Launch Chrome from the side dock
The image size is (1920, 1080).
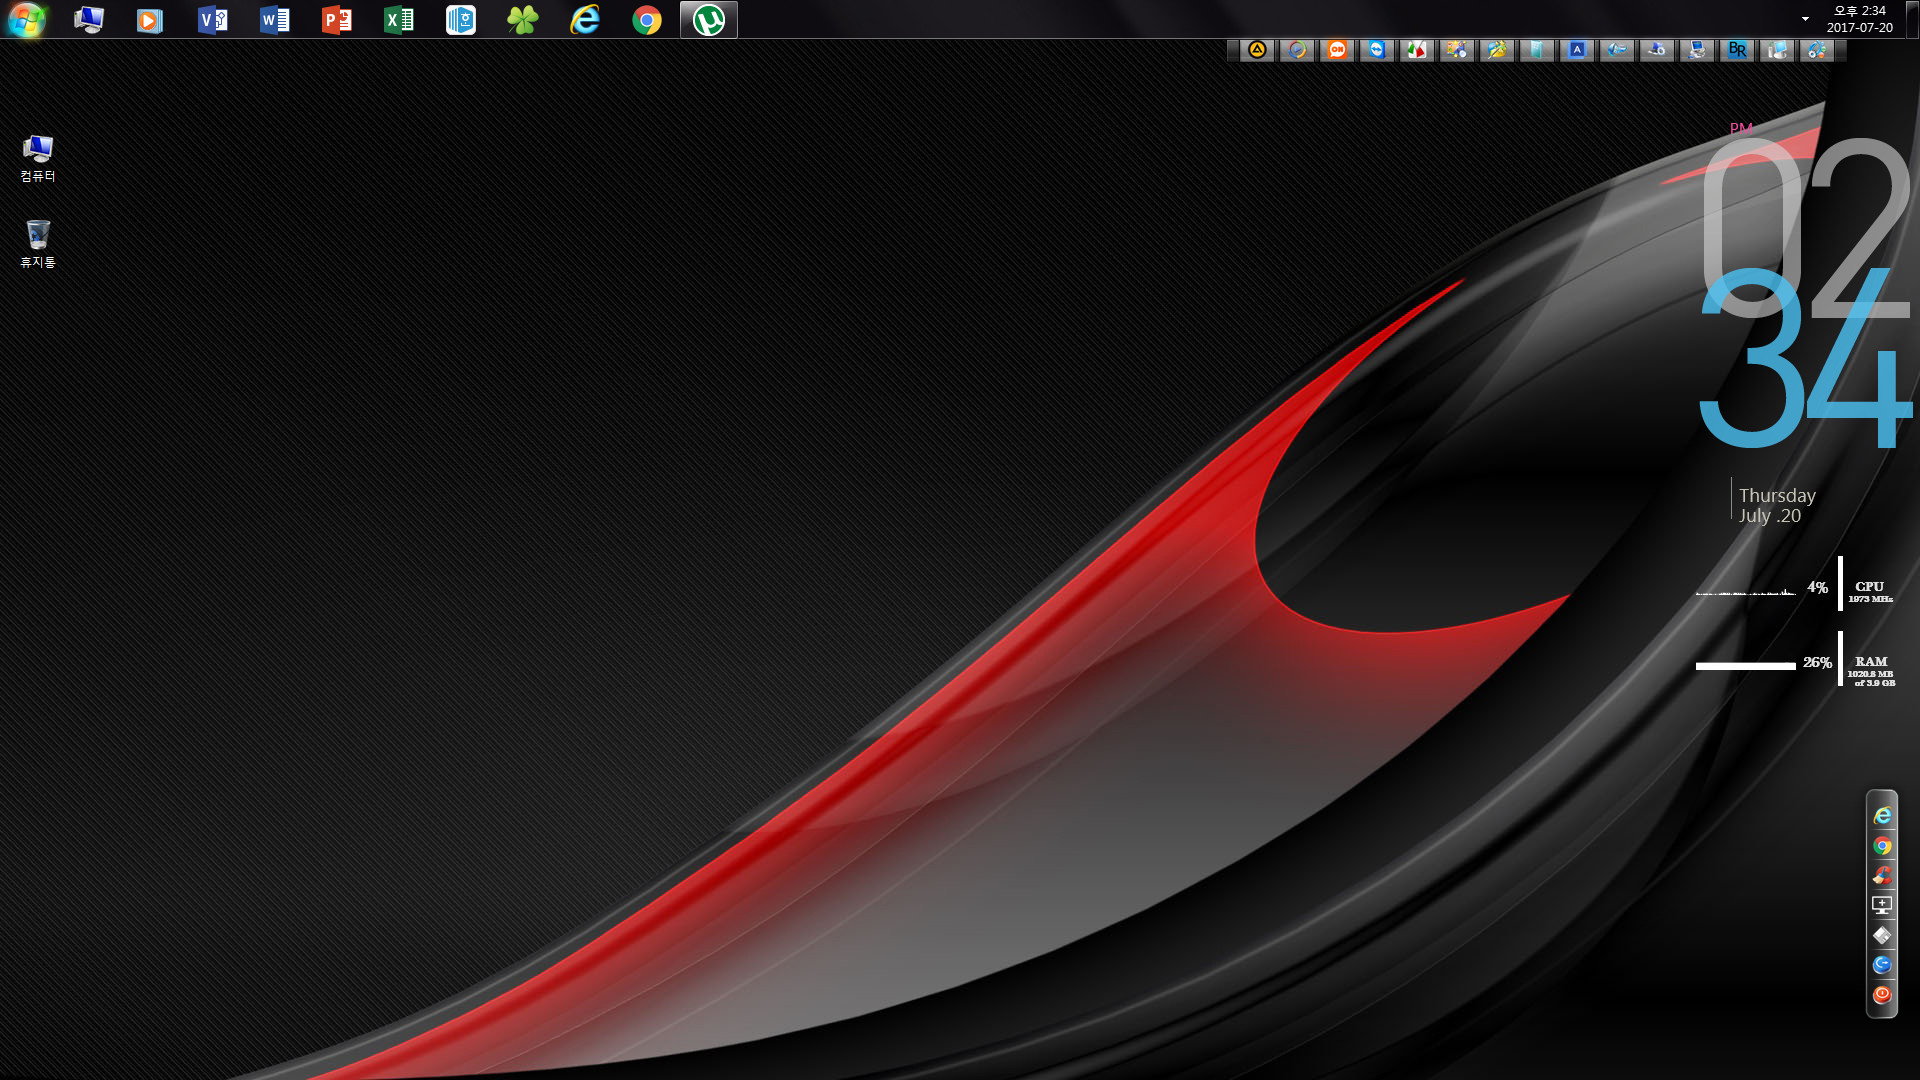[x=1882, y=846]
